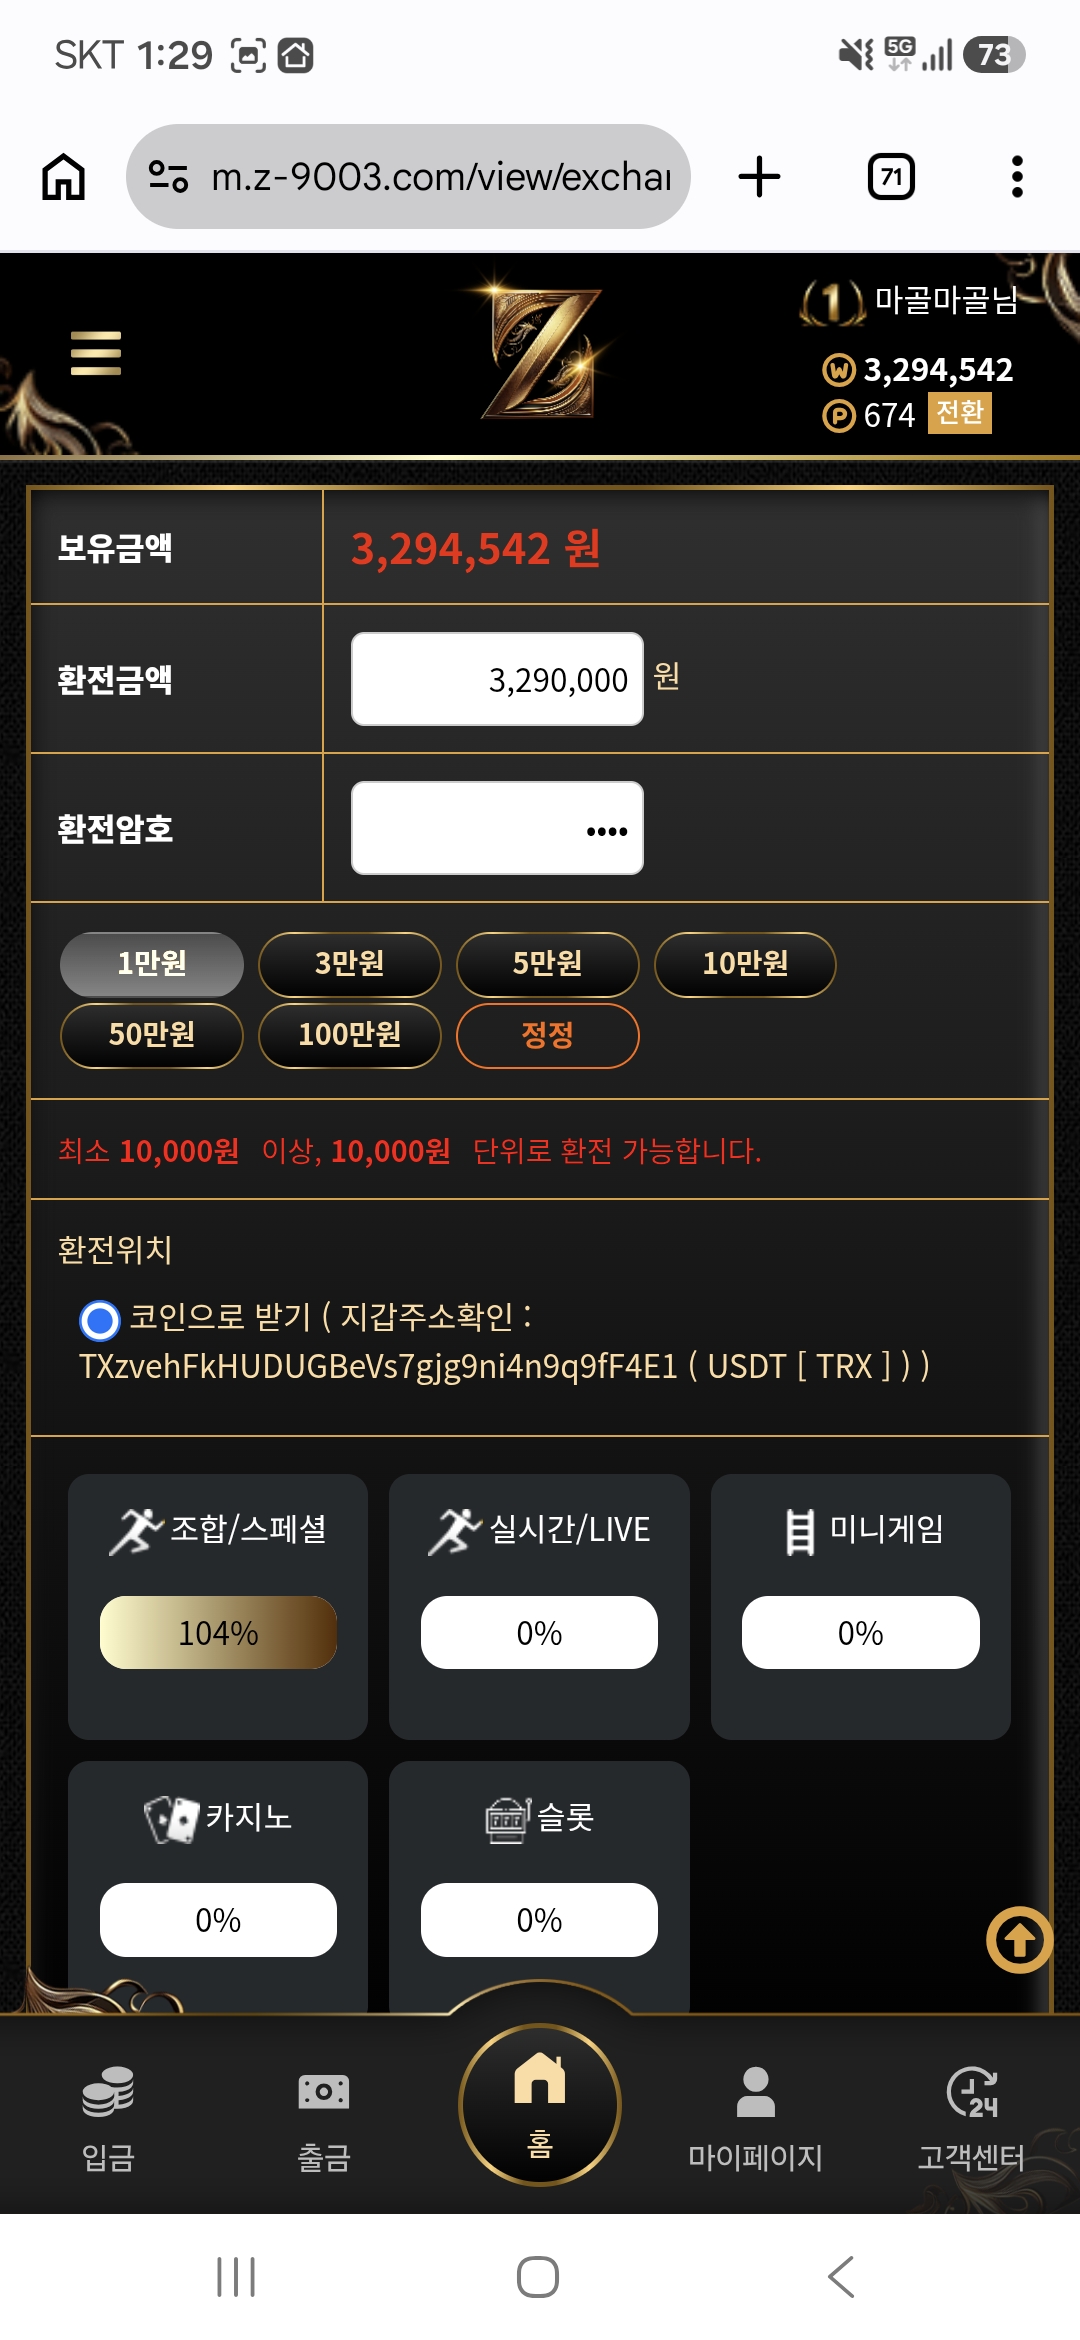Select the coin wallet payout radio button
Viewport: 1080px width, 2340px height.
100,1320
